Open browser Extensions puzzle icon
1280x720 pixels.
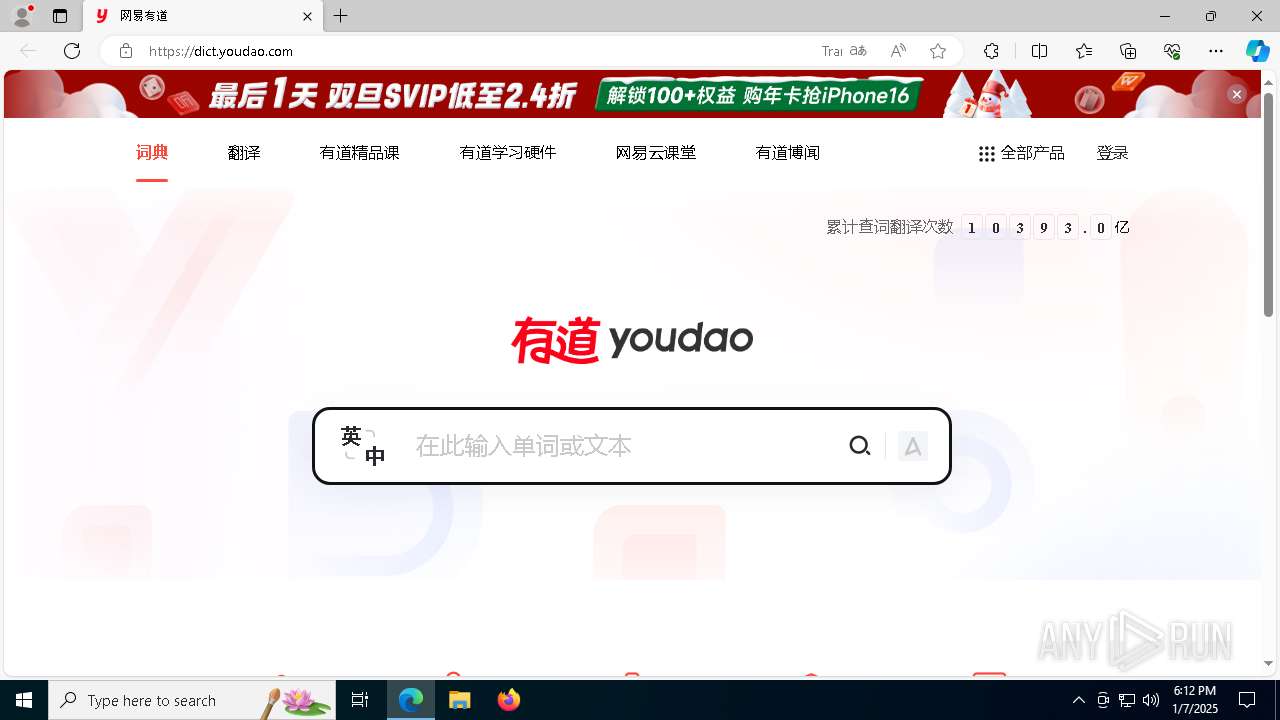(x=991, y=51)
